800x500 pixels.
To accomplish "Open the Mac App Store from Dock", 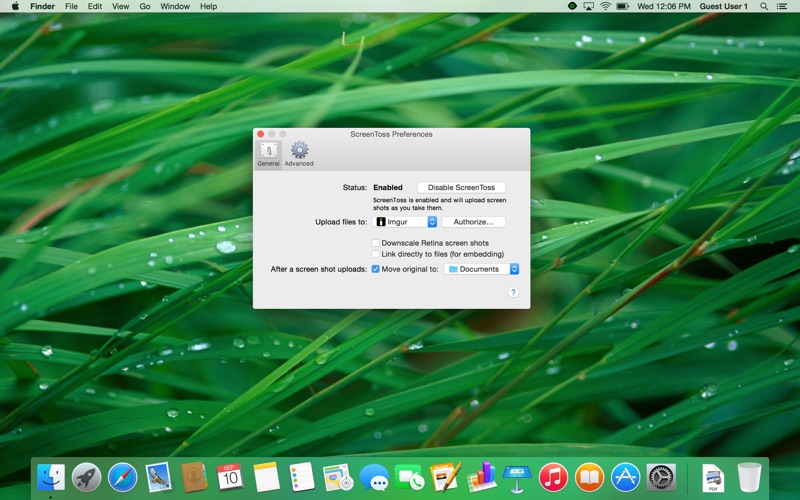I will click(x=625, y=477).
